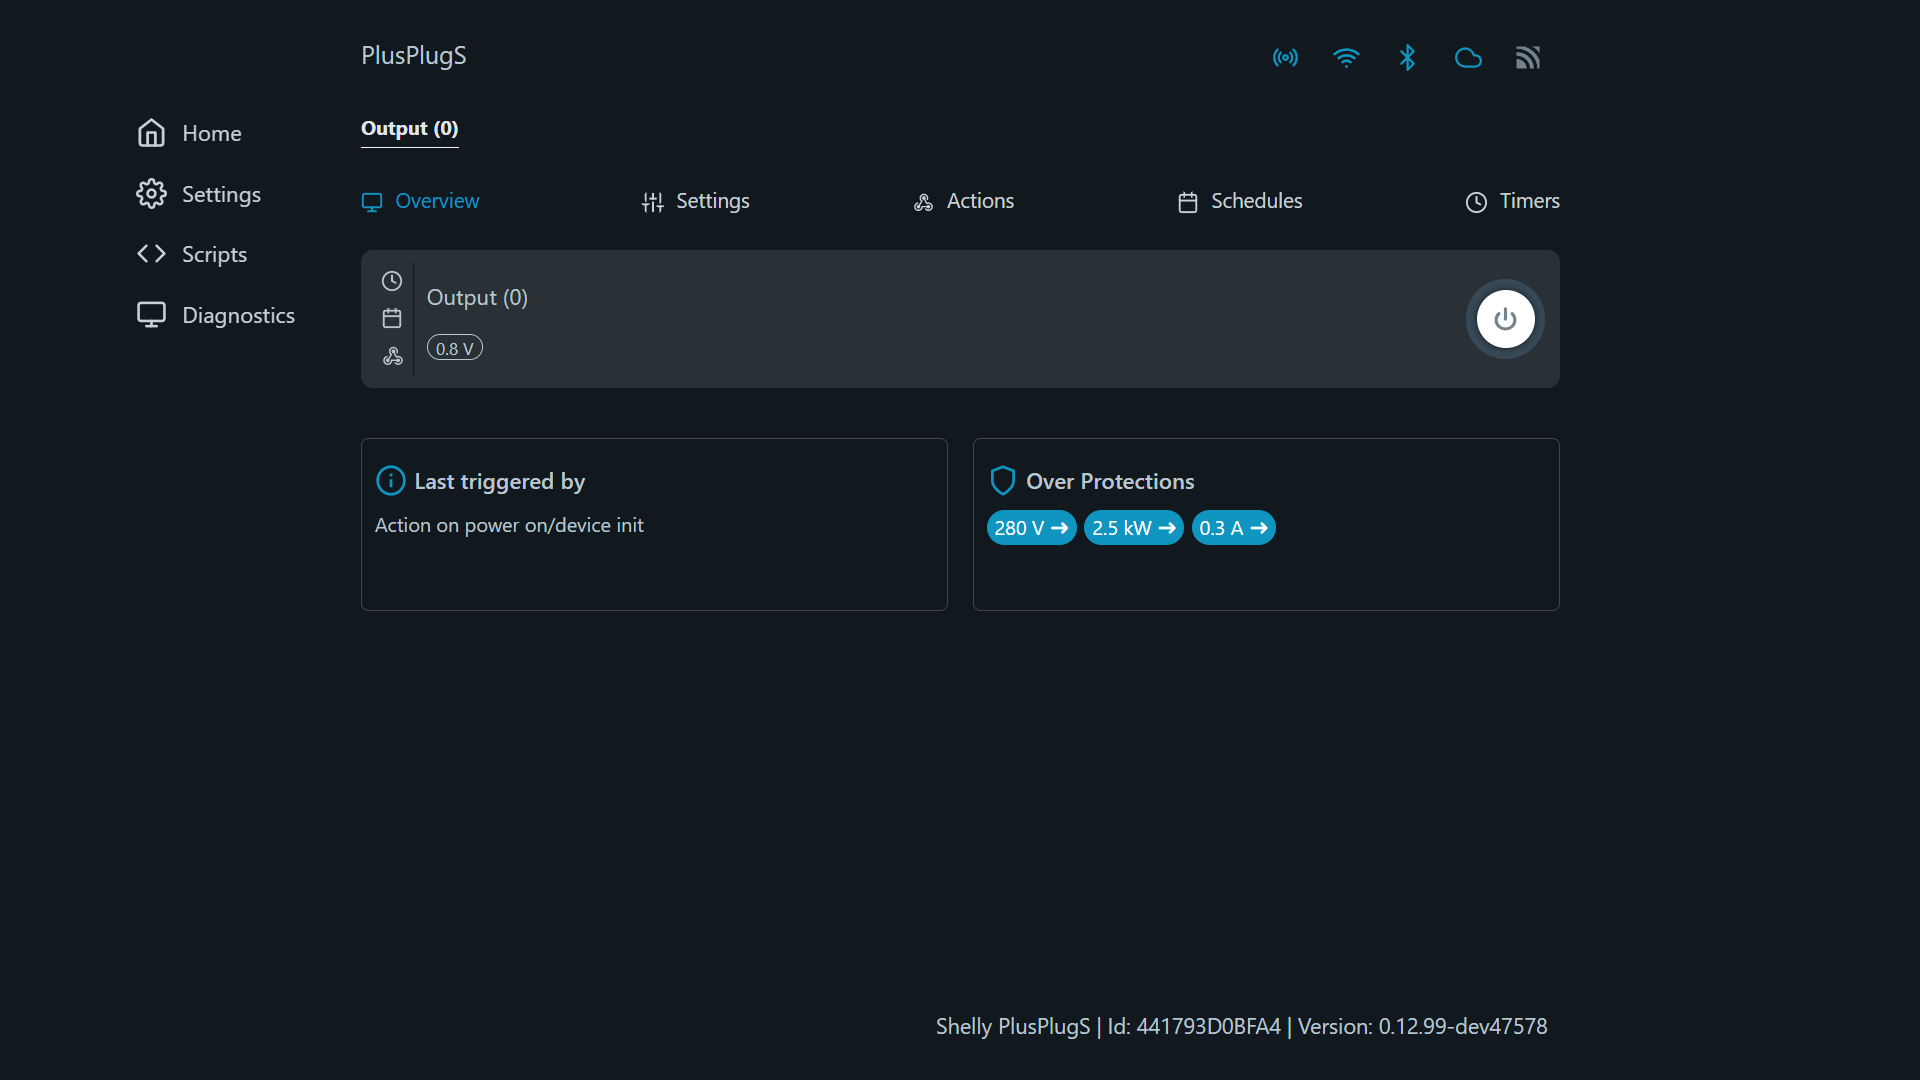Click the access point status icon

click(1285, 58)
